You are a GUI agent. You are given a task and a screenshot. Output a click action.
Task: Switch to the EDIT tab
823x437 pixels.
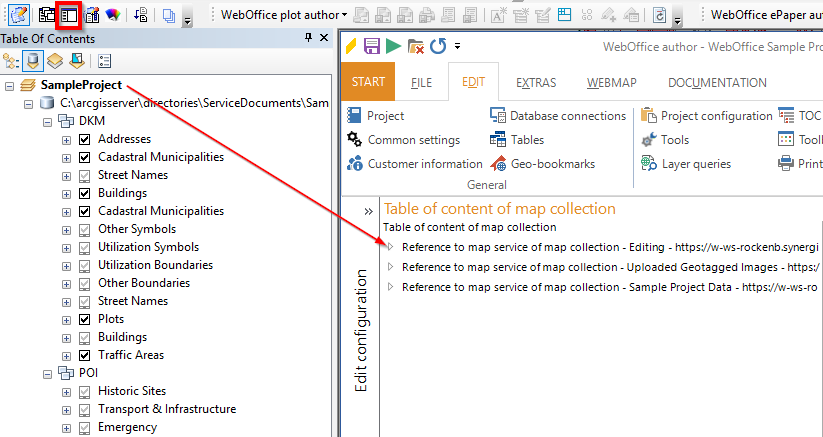(x=473, y=82)
